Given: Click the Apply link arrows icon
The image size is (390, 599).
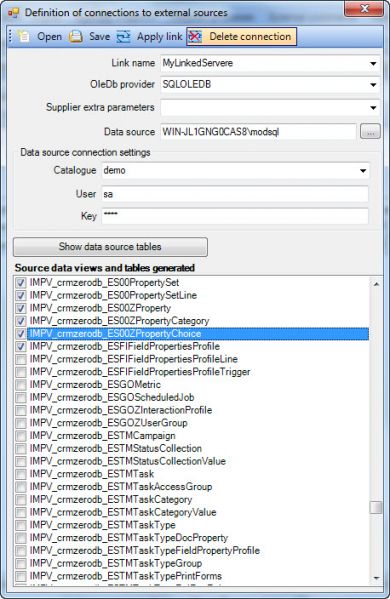Looking at the screenshot, I should [123, 37].
